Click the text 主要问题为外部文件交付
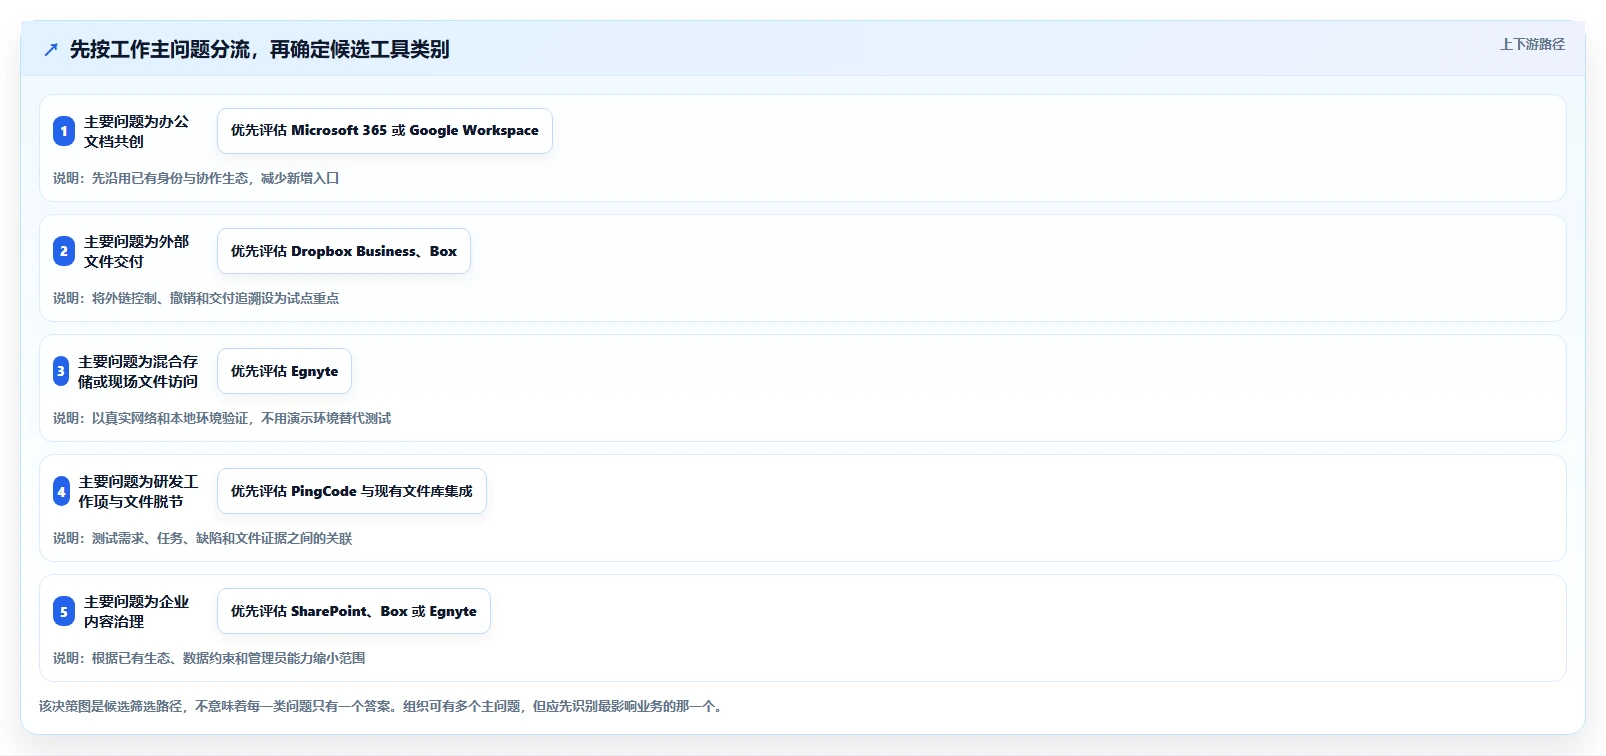Viewport: 1606px width, 756px height. [136, 251]
